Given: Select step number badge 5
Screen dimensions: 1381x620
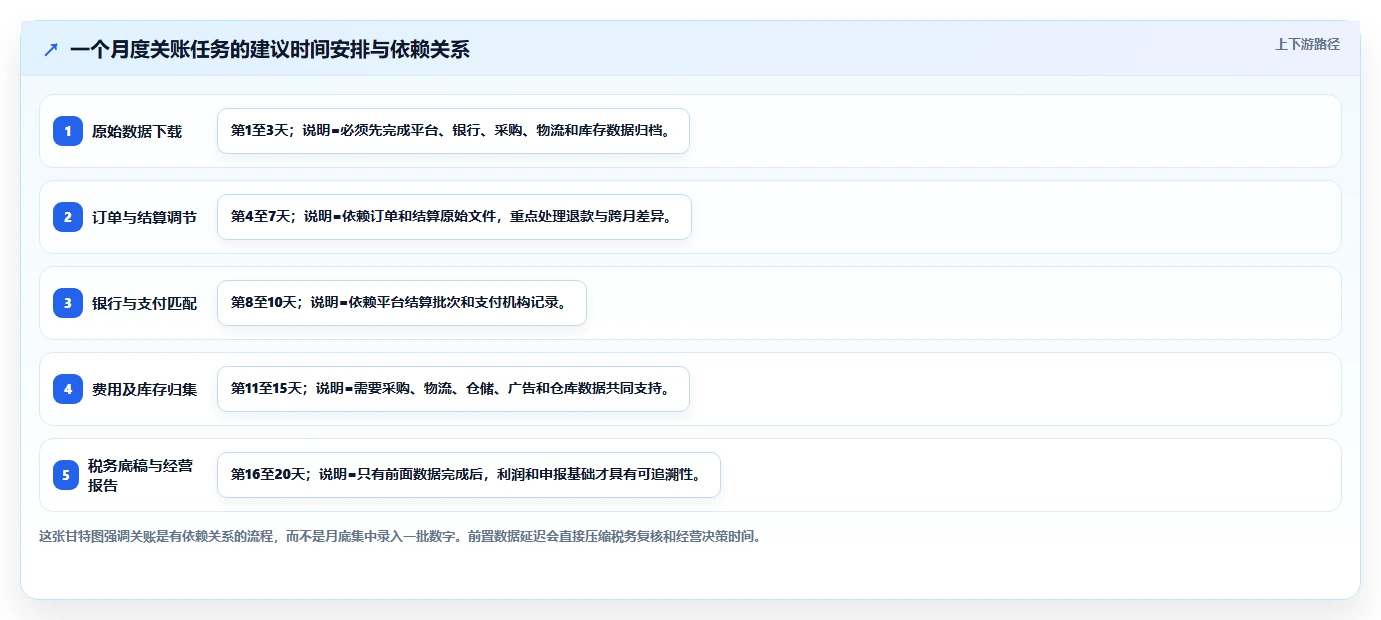Looking at the screenshot, I should coord(66,475).
